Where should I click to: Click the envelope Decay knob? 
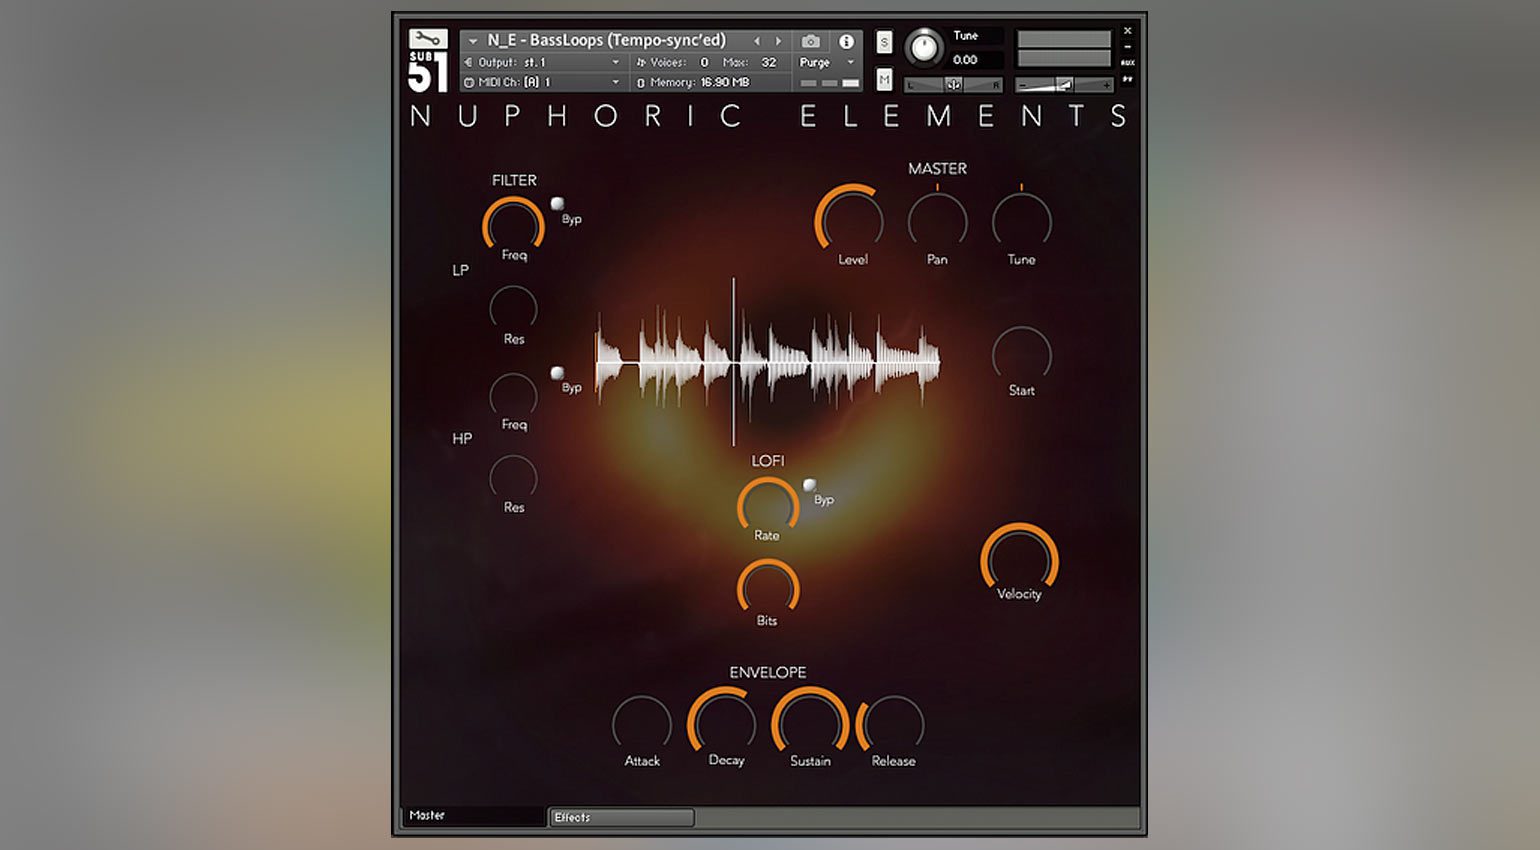[x=722, y=722]
